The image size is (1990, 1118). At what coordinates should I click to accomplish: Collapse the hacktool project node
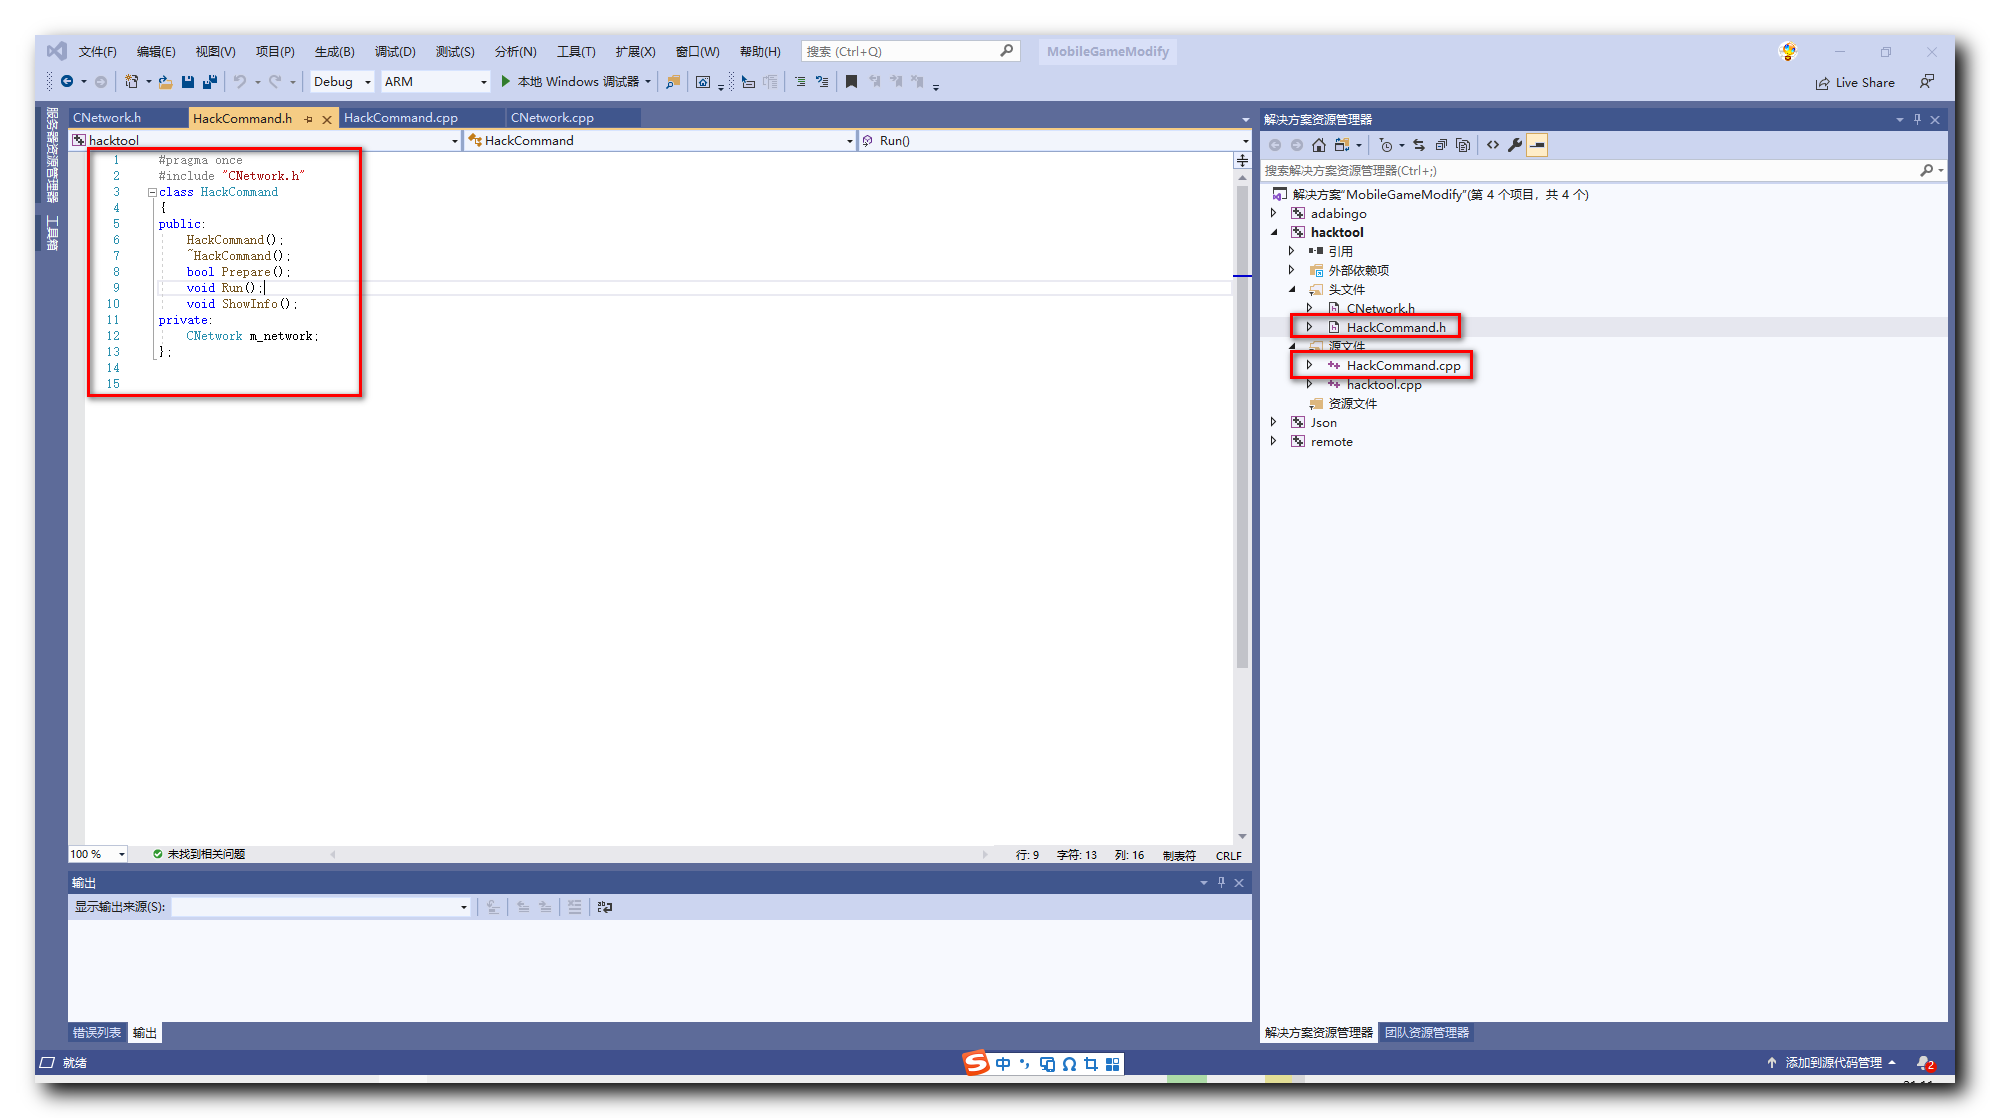point(1274,232)
